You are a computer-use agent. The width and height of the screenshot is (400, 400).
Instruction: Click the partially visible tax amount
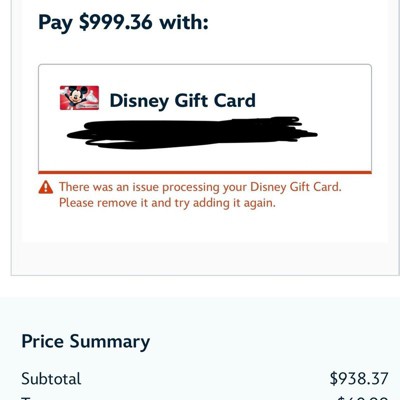[363, 398]
